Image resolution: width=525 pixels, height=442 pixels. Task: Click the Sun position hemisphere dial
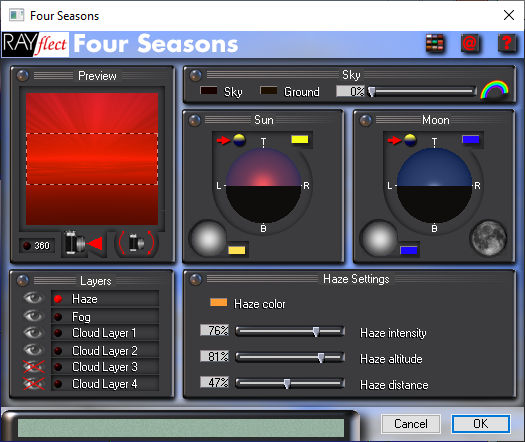[x=264, y=185]
